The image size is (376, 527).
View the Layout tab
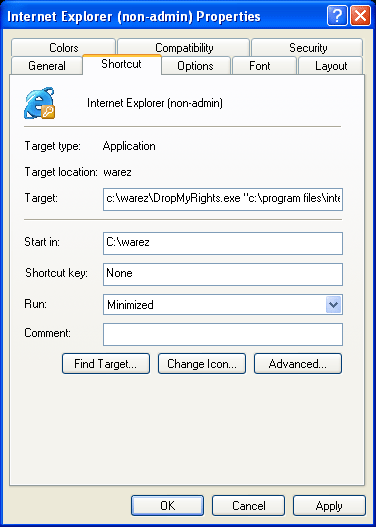tap(331, 66)
